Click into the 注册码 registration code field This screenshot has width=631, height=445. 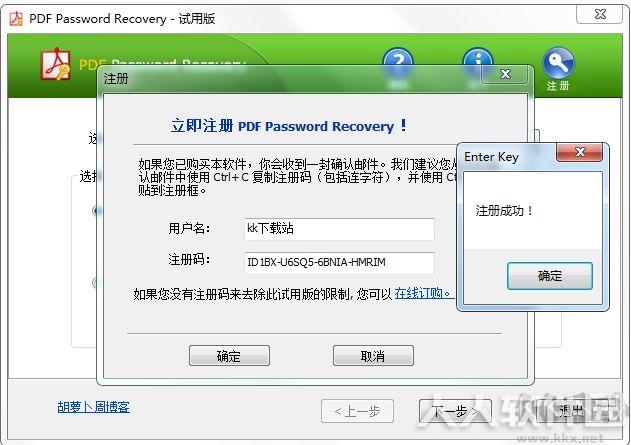coord(339,263)
